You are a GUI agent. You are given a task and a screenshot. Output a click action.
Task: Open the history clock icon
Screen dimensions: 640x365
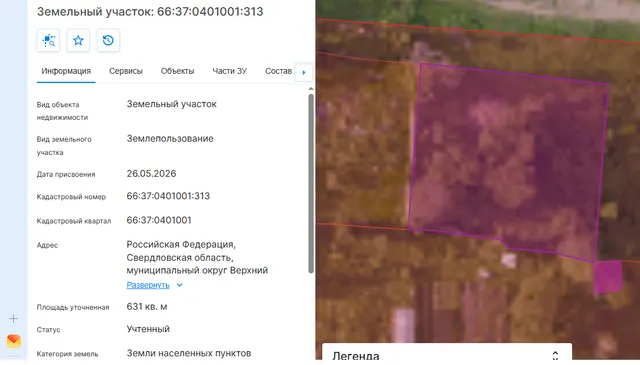click(108, 40)
